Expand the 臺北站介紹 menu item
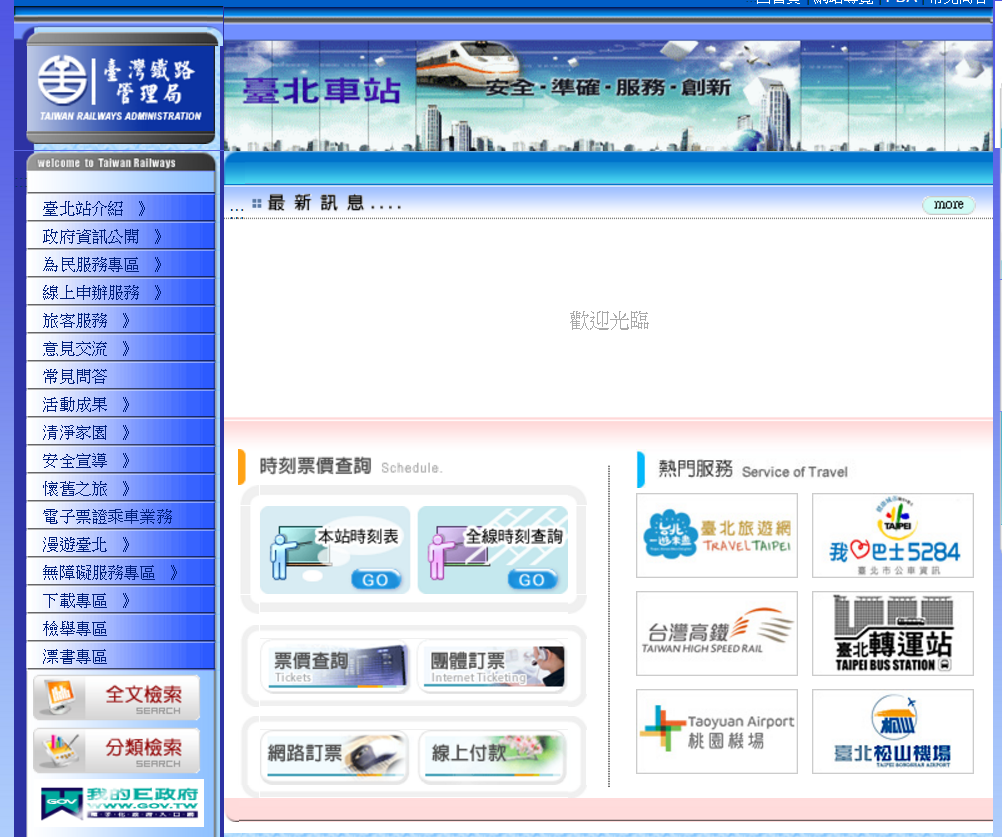1002x837 pixels. point(94,209)
